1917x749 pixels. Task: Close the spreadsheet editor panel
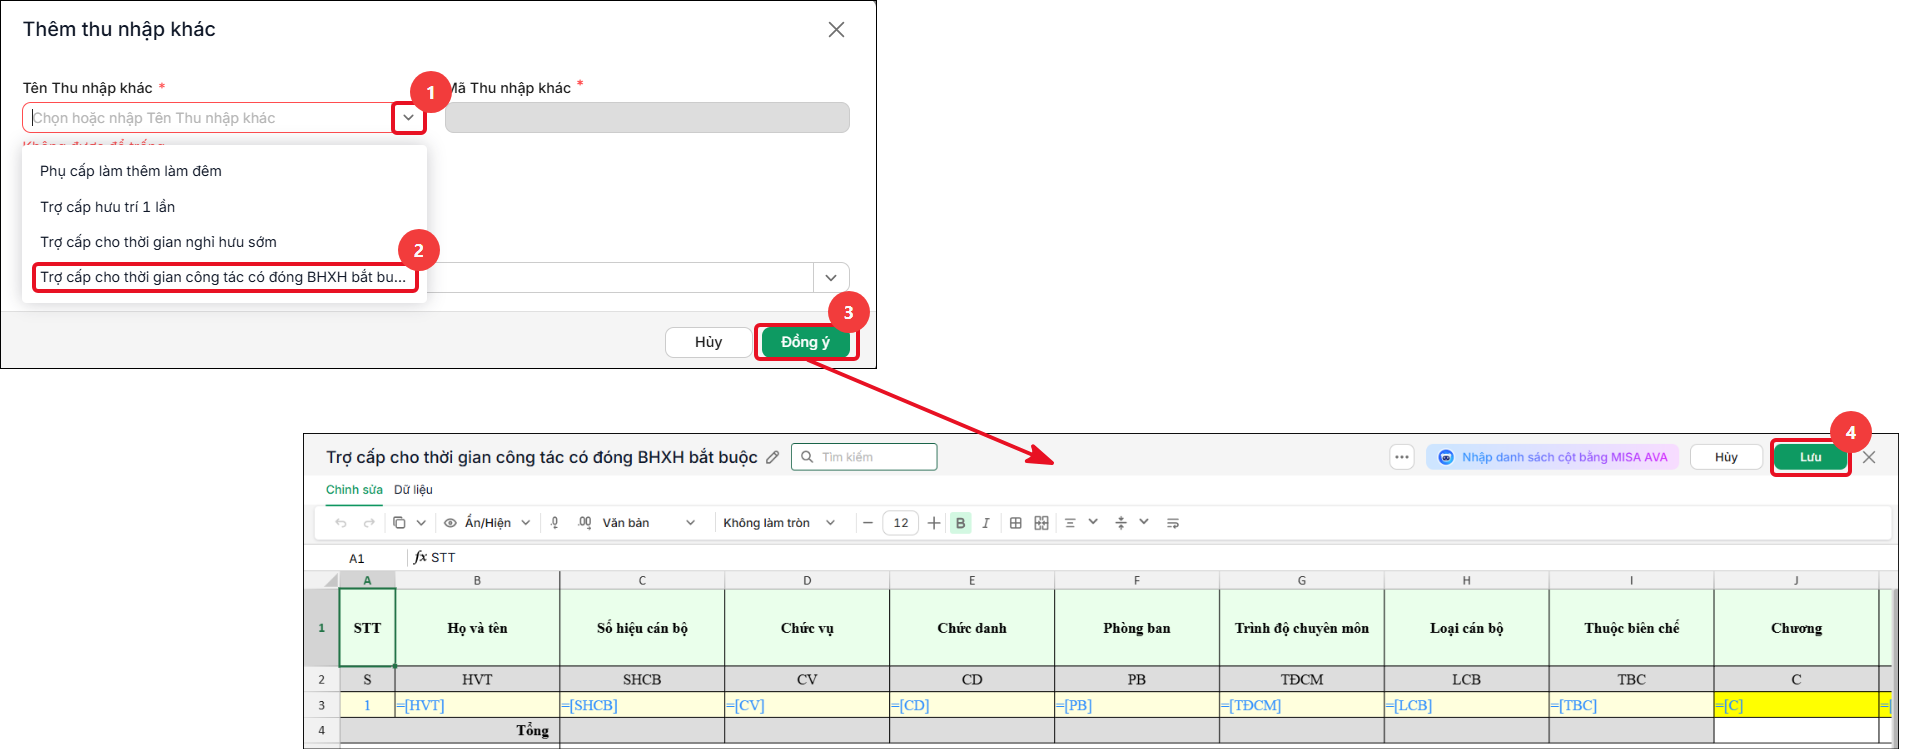point(1869,457)
